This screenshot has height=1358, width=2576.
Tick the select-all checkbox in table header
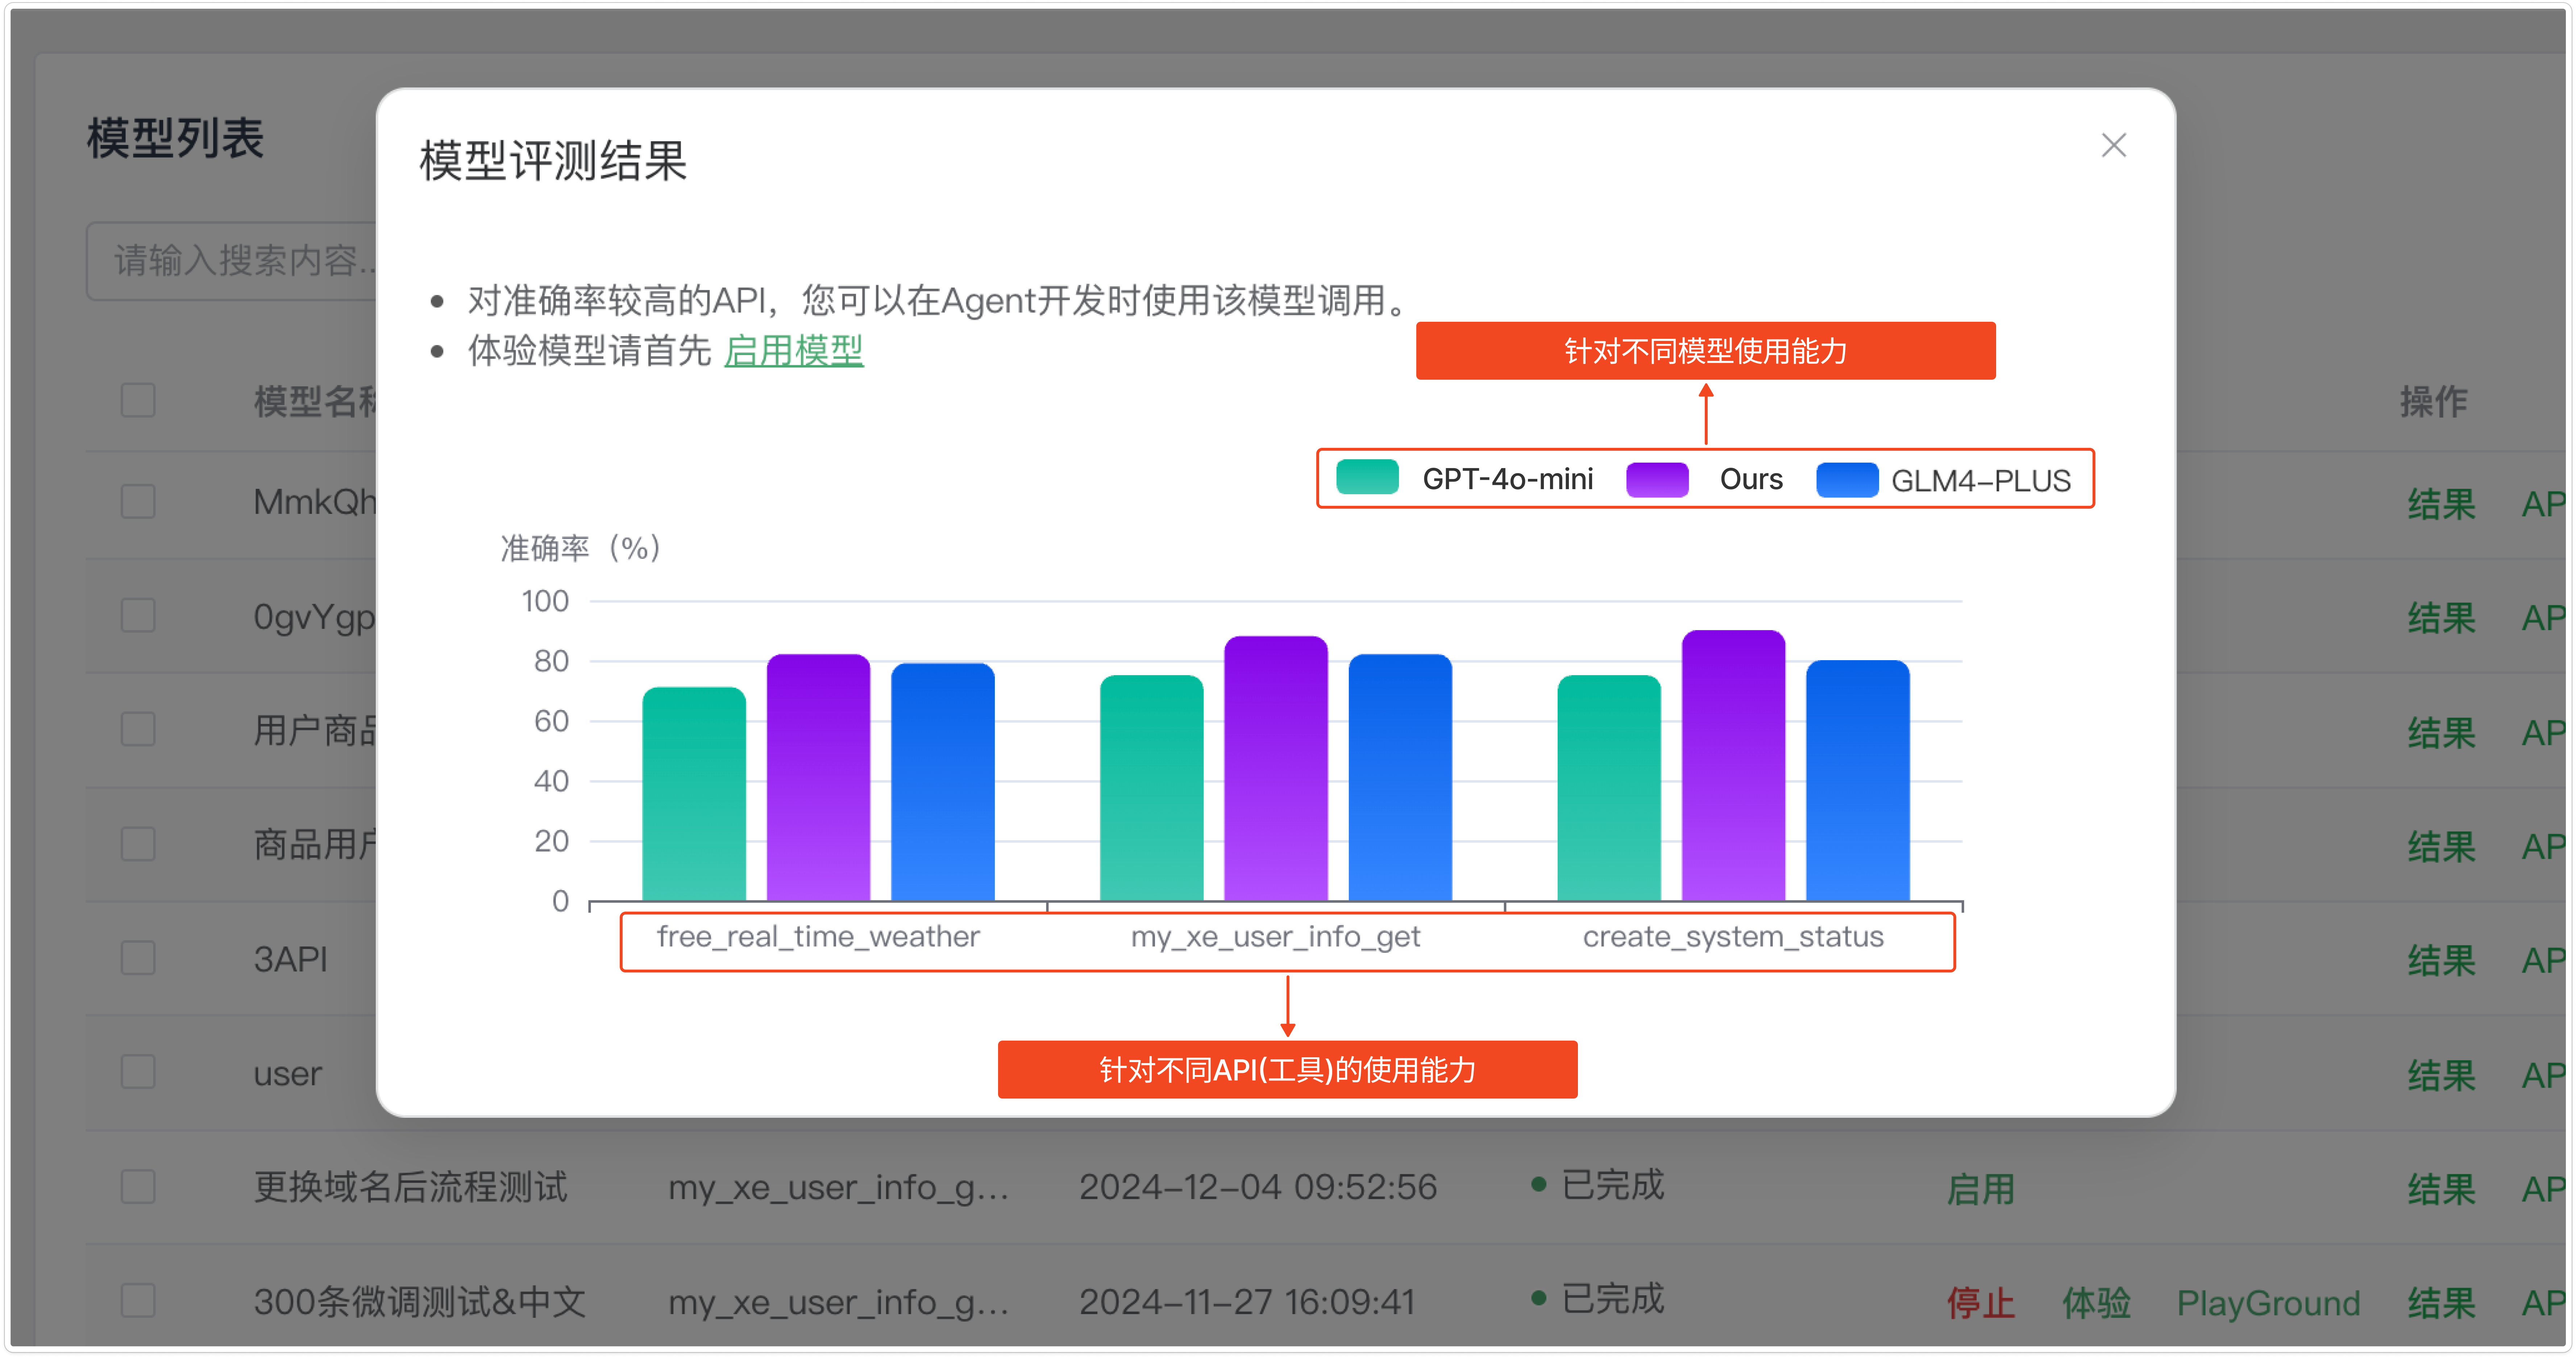click(x=138, y=400)
